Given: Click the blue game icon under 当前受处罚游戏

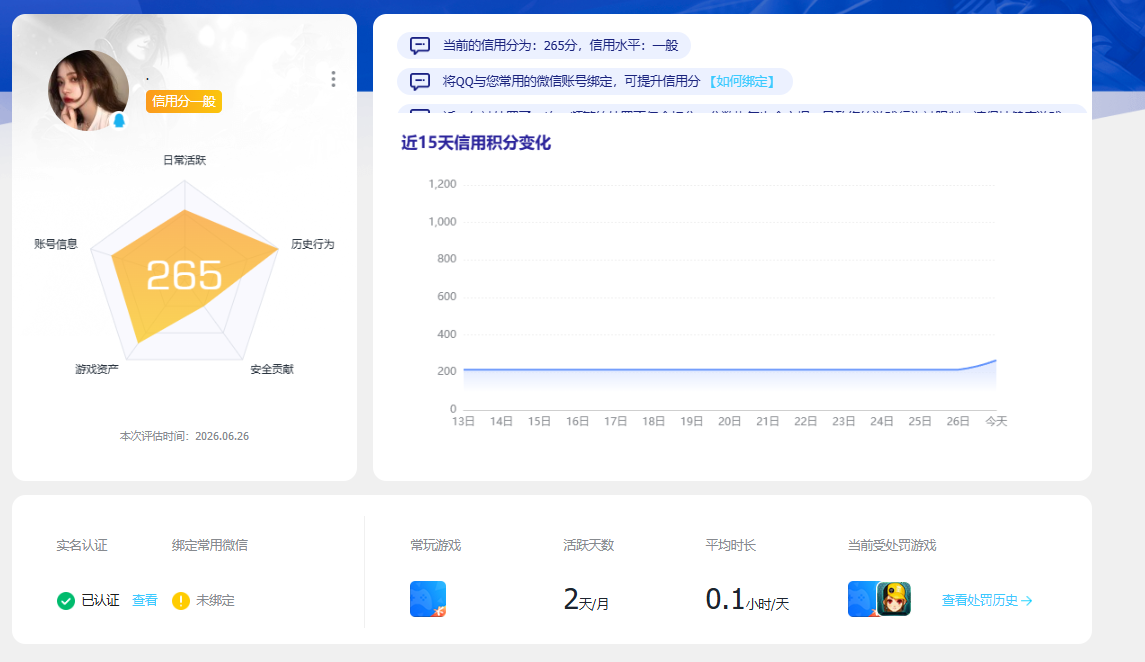Looking at the screenshot, I should pos(862,599).
